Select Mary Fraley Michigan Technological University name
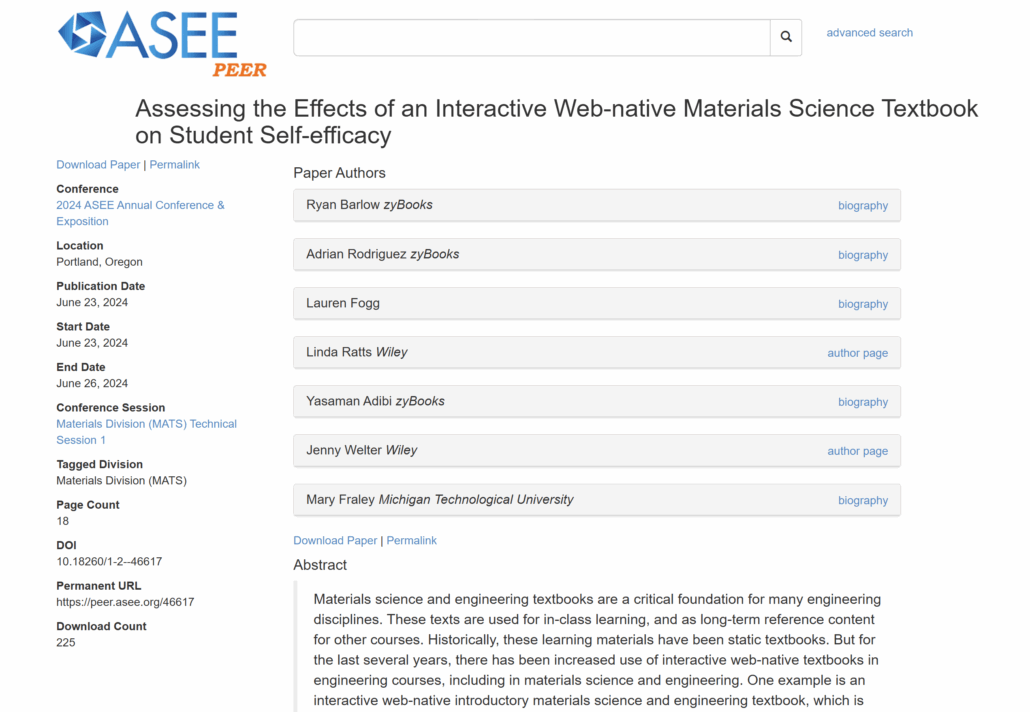The image size is (1030, 712). coord(439,500)
